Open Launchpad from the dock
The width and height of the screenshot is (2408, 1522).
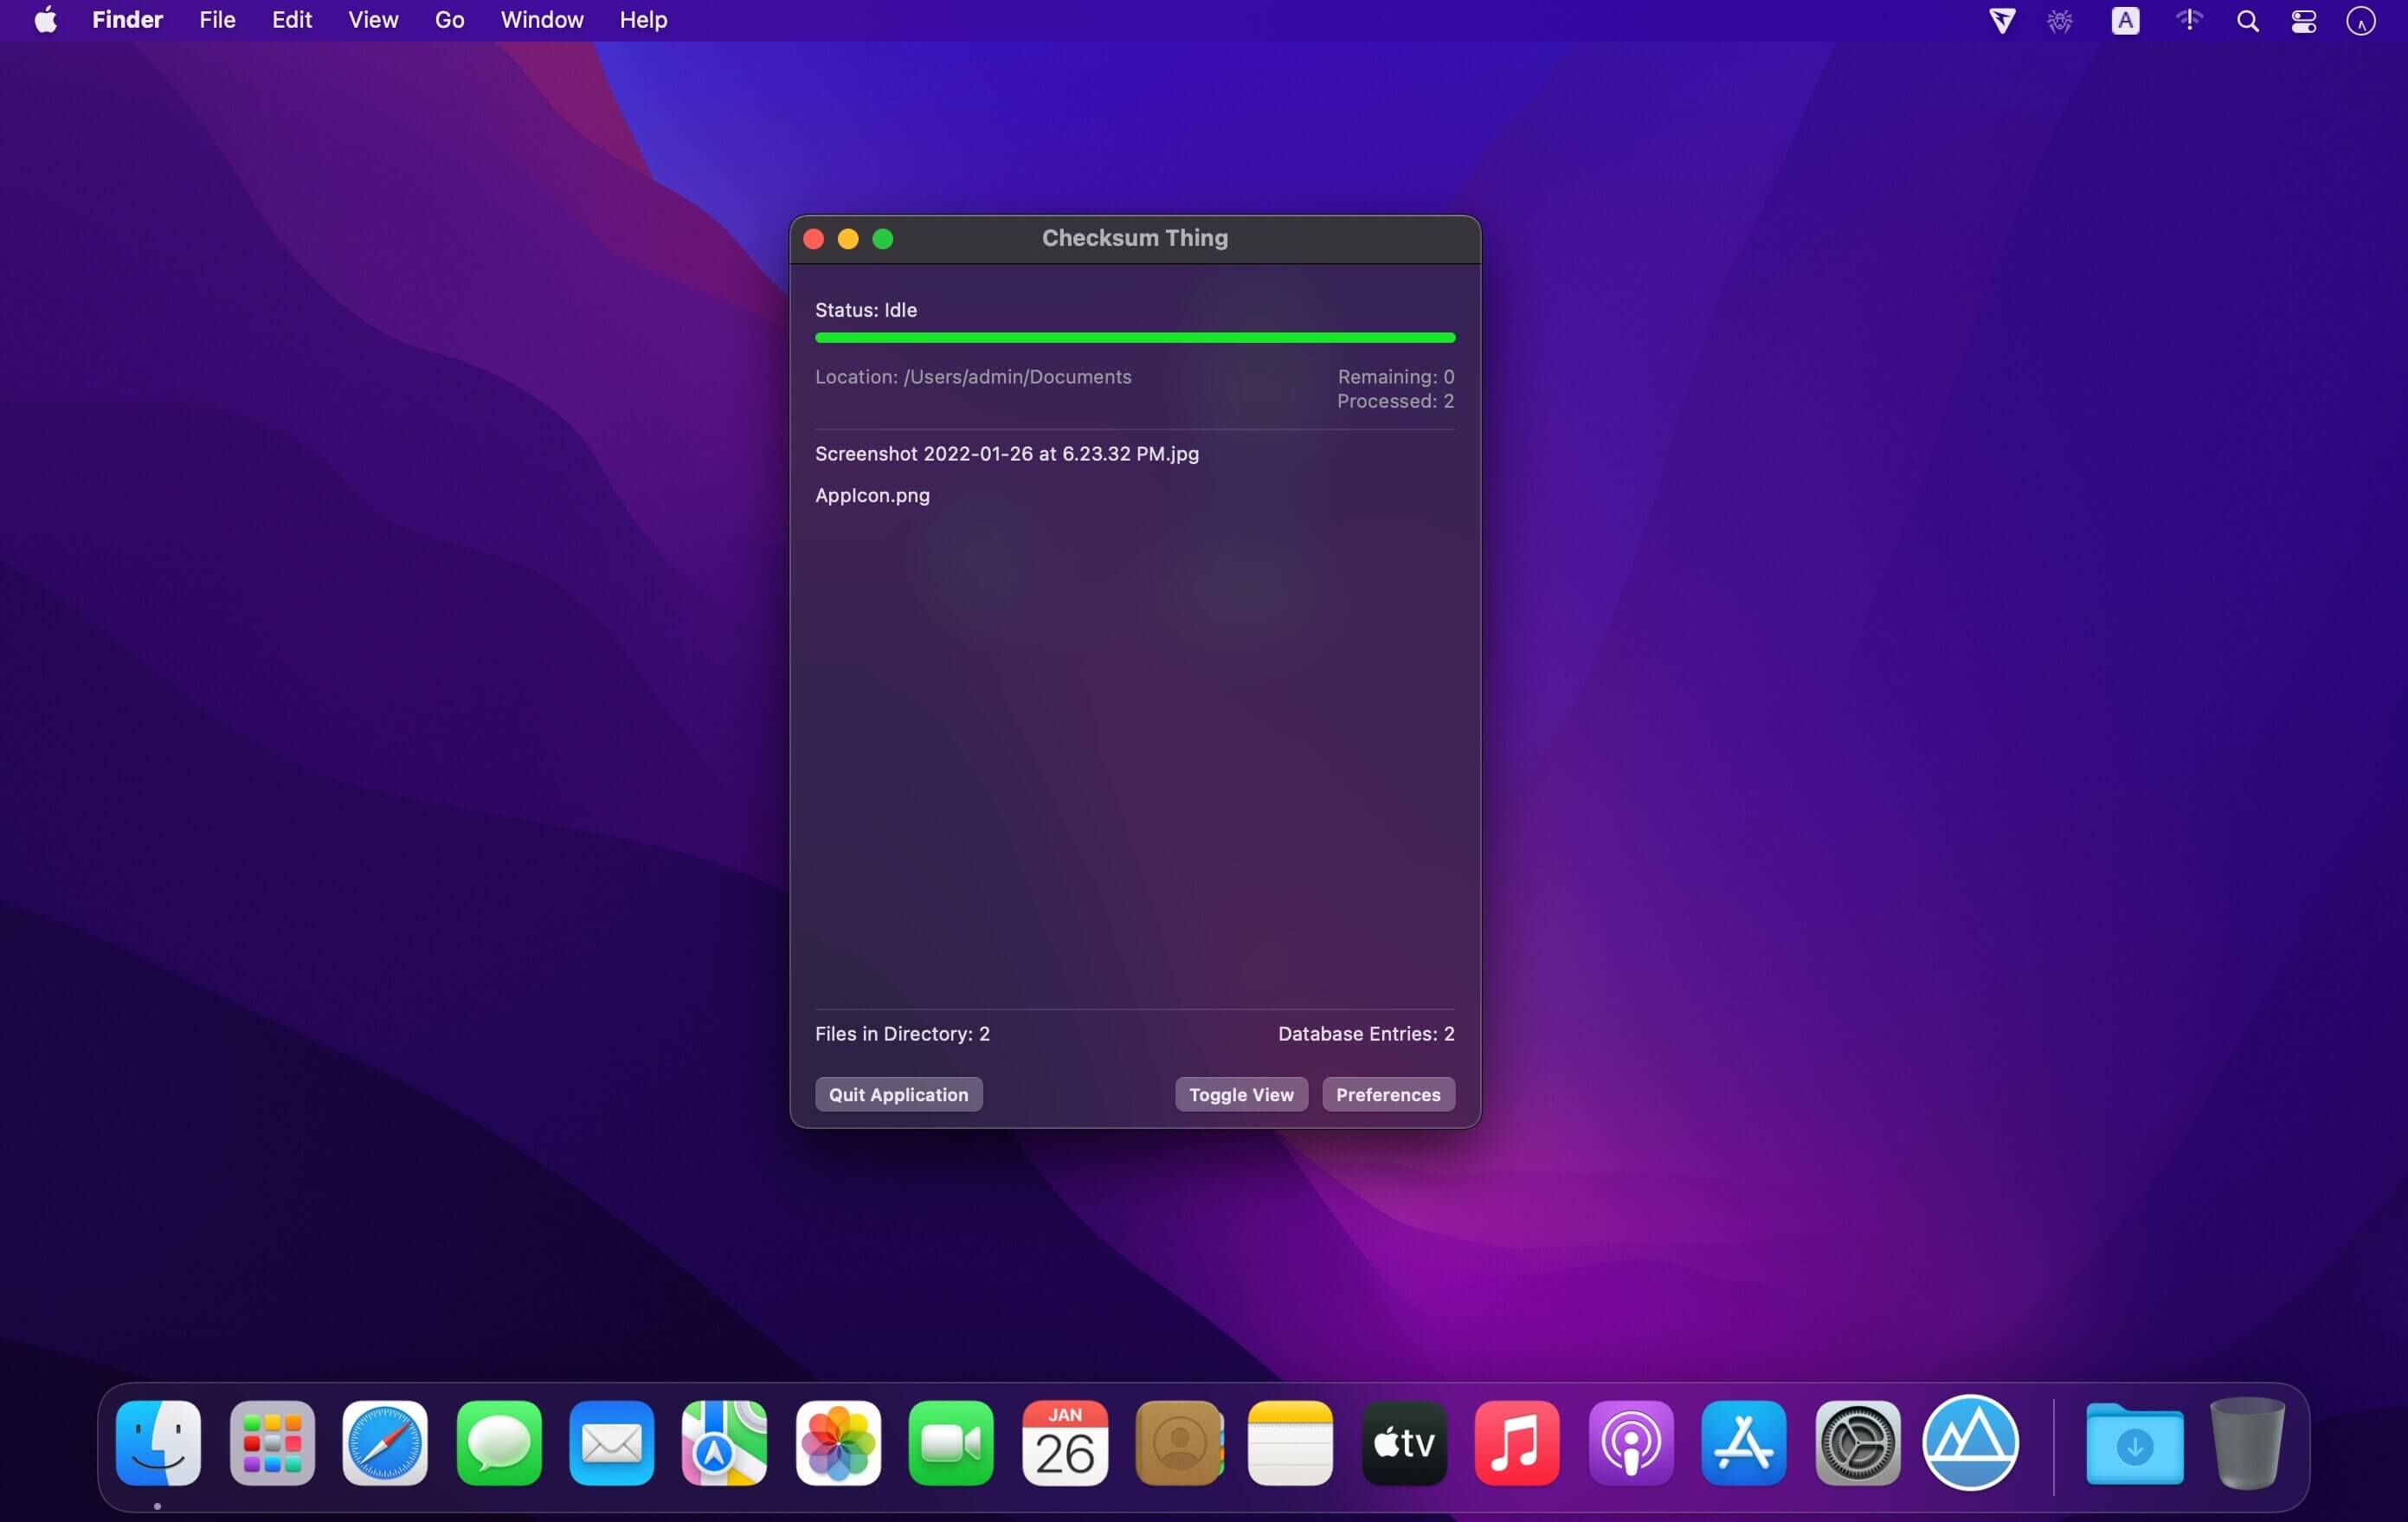[272, 1443]
